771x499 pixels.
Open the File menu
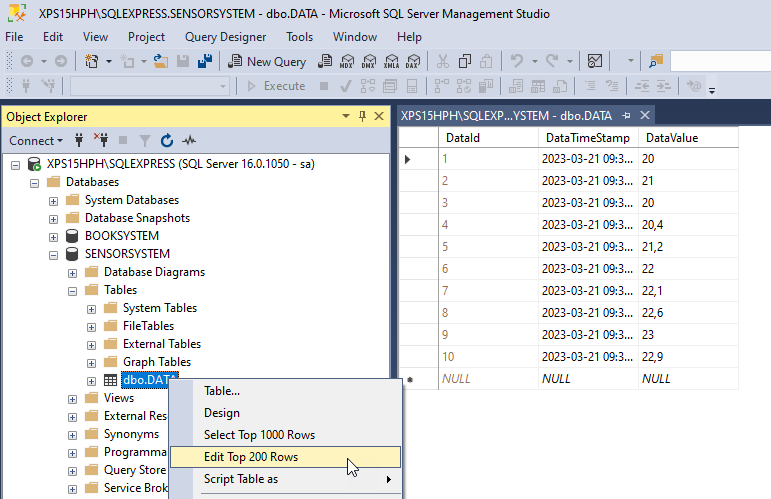[14, 37]
